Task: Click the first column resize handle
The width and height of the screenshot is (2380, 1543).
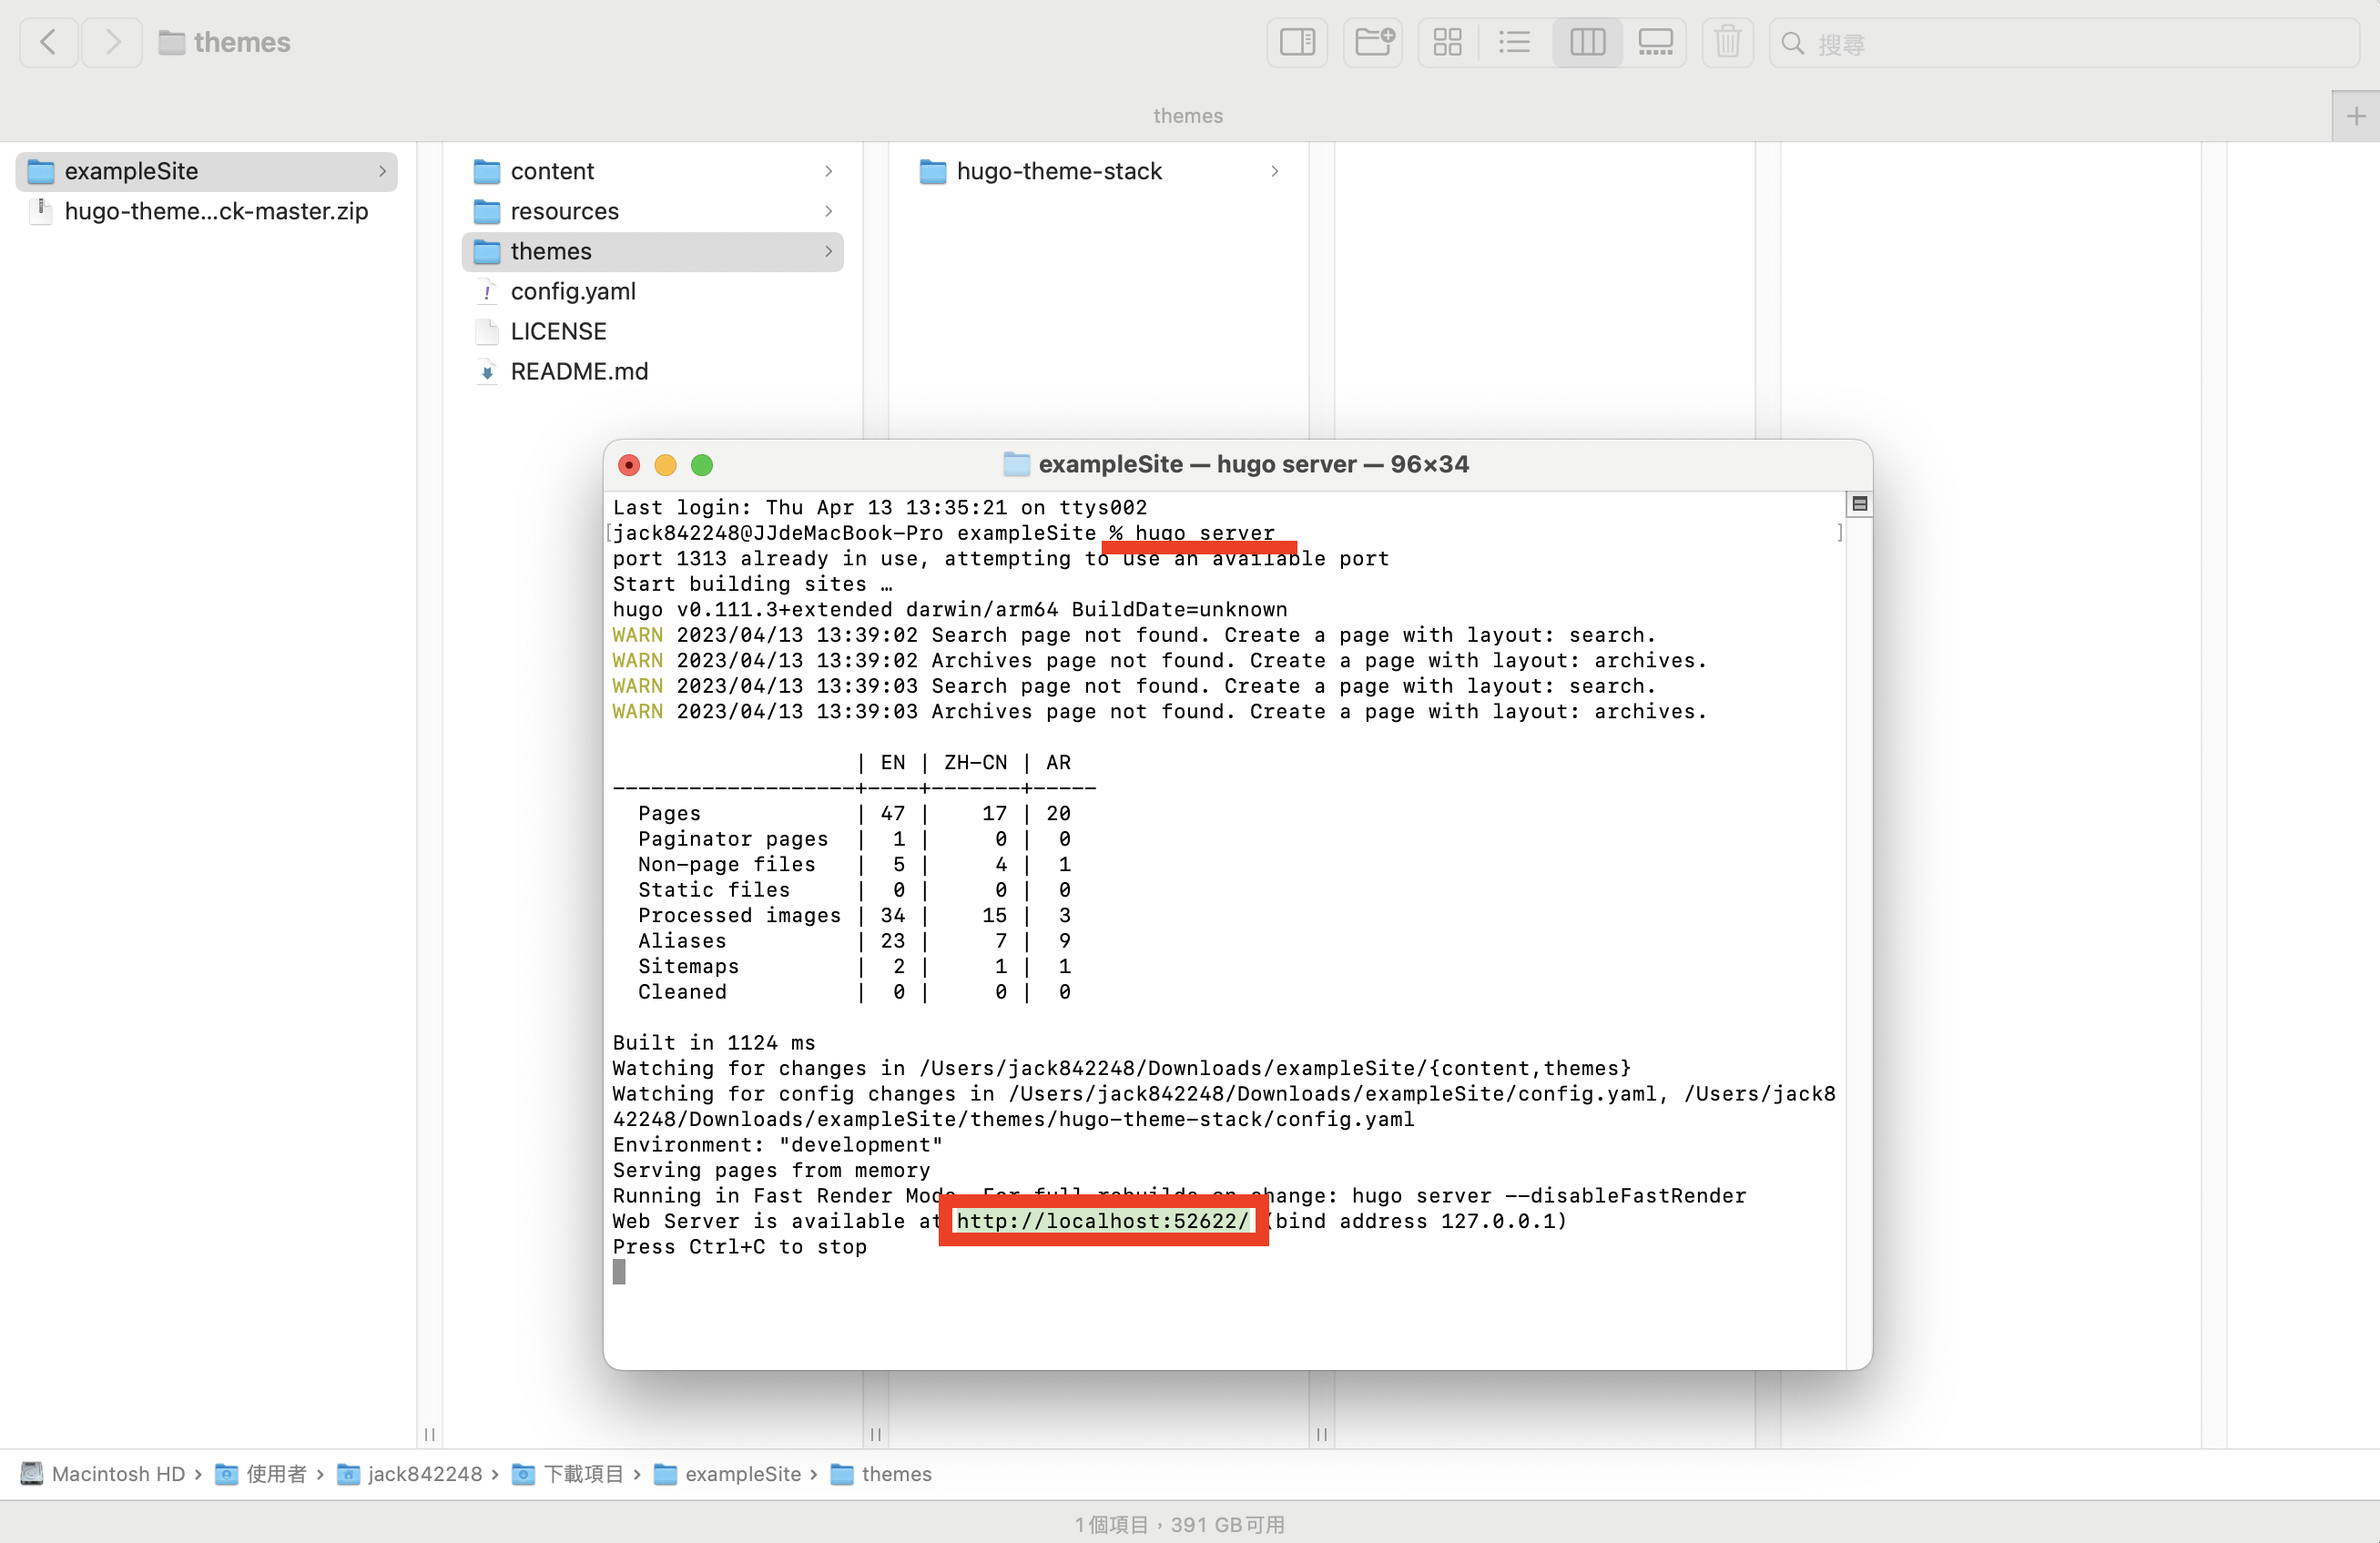Action: pyautogui.click(x=429, y=1434)
